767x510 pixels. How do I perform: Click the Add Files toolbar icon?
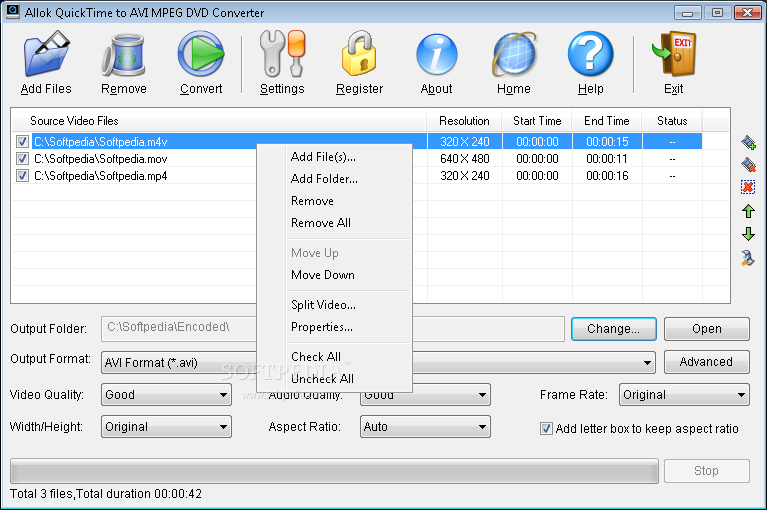pos(46,54)
